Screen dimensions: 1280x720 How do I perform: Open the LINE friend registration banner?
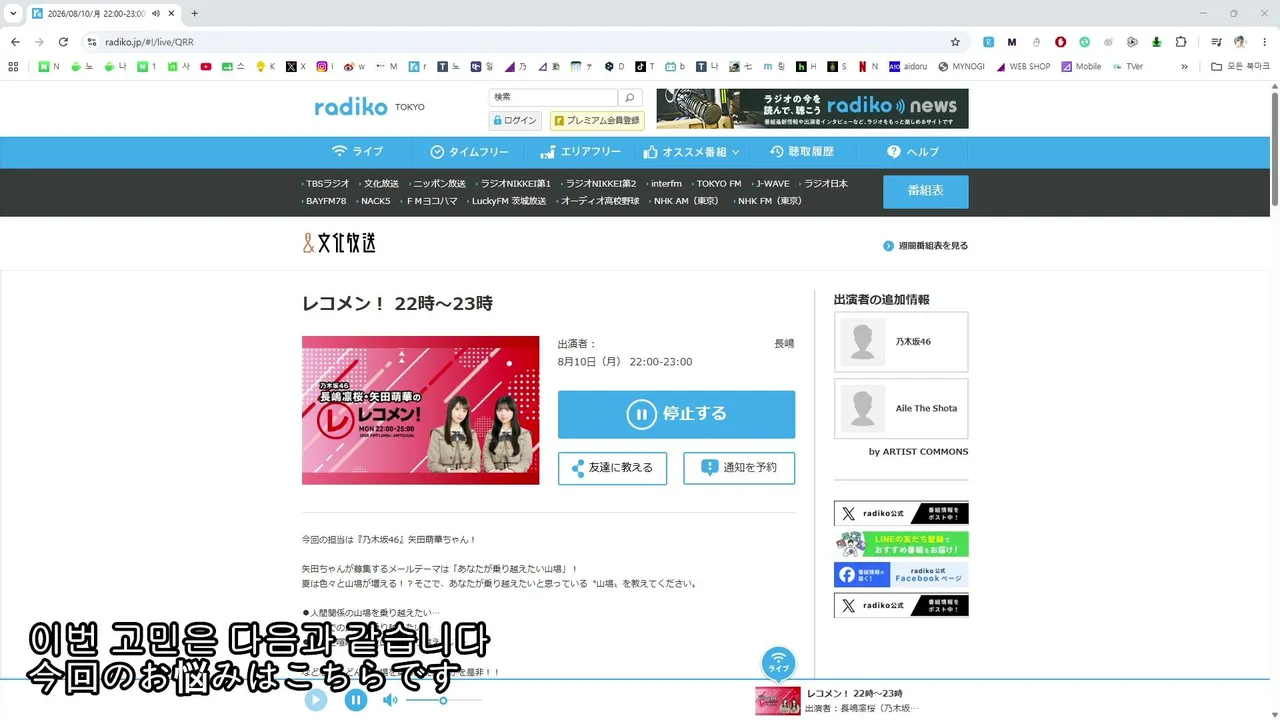coord(901,544)
